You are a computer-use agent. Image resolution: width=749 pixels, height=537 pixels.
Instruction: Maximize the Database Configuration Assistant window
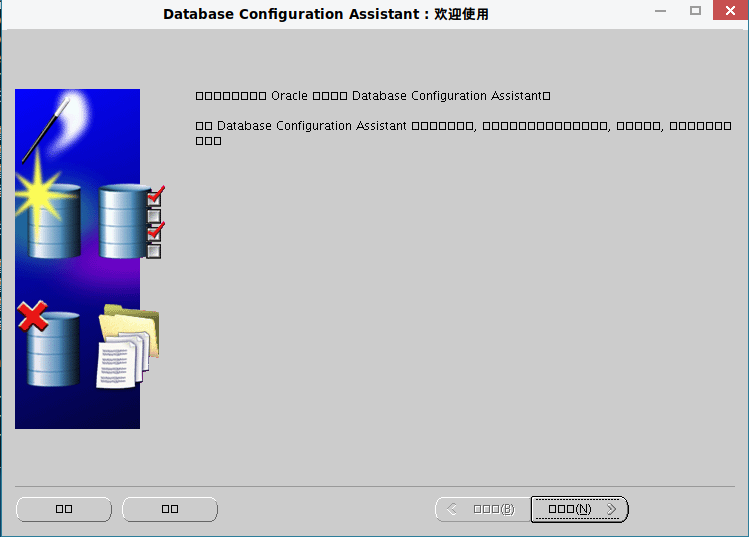click(696, 10)
